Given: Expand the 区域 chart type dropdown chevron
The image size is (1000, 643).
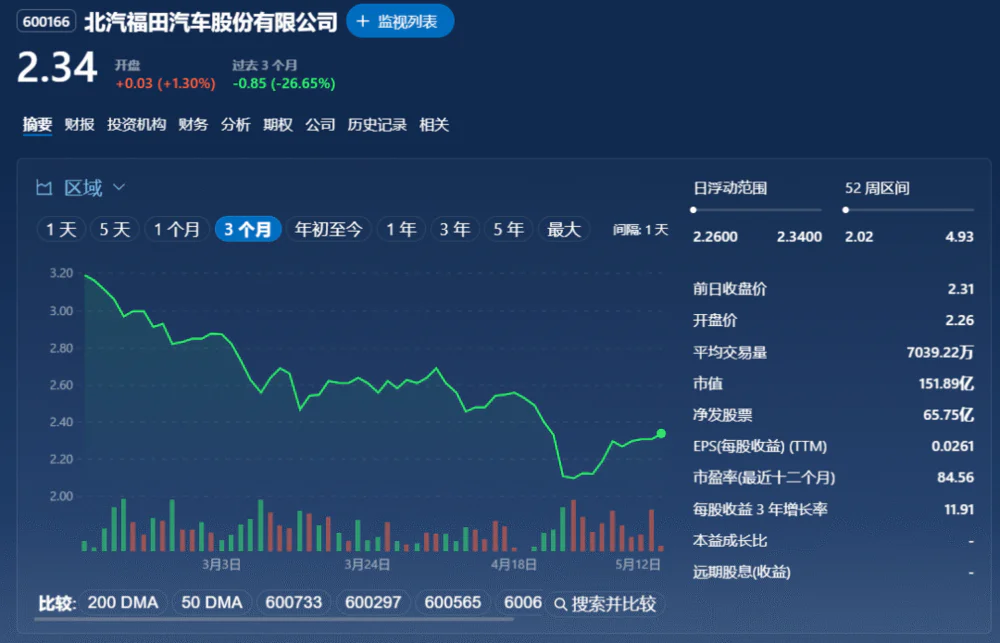Looking at the screenshot, I should click(119, 188).
